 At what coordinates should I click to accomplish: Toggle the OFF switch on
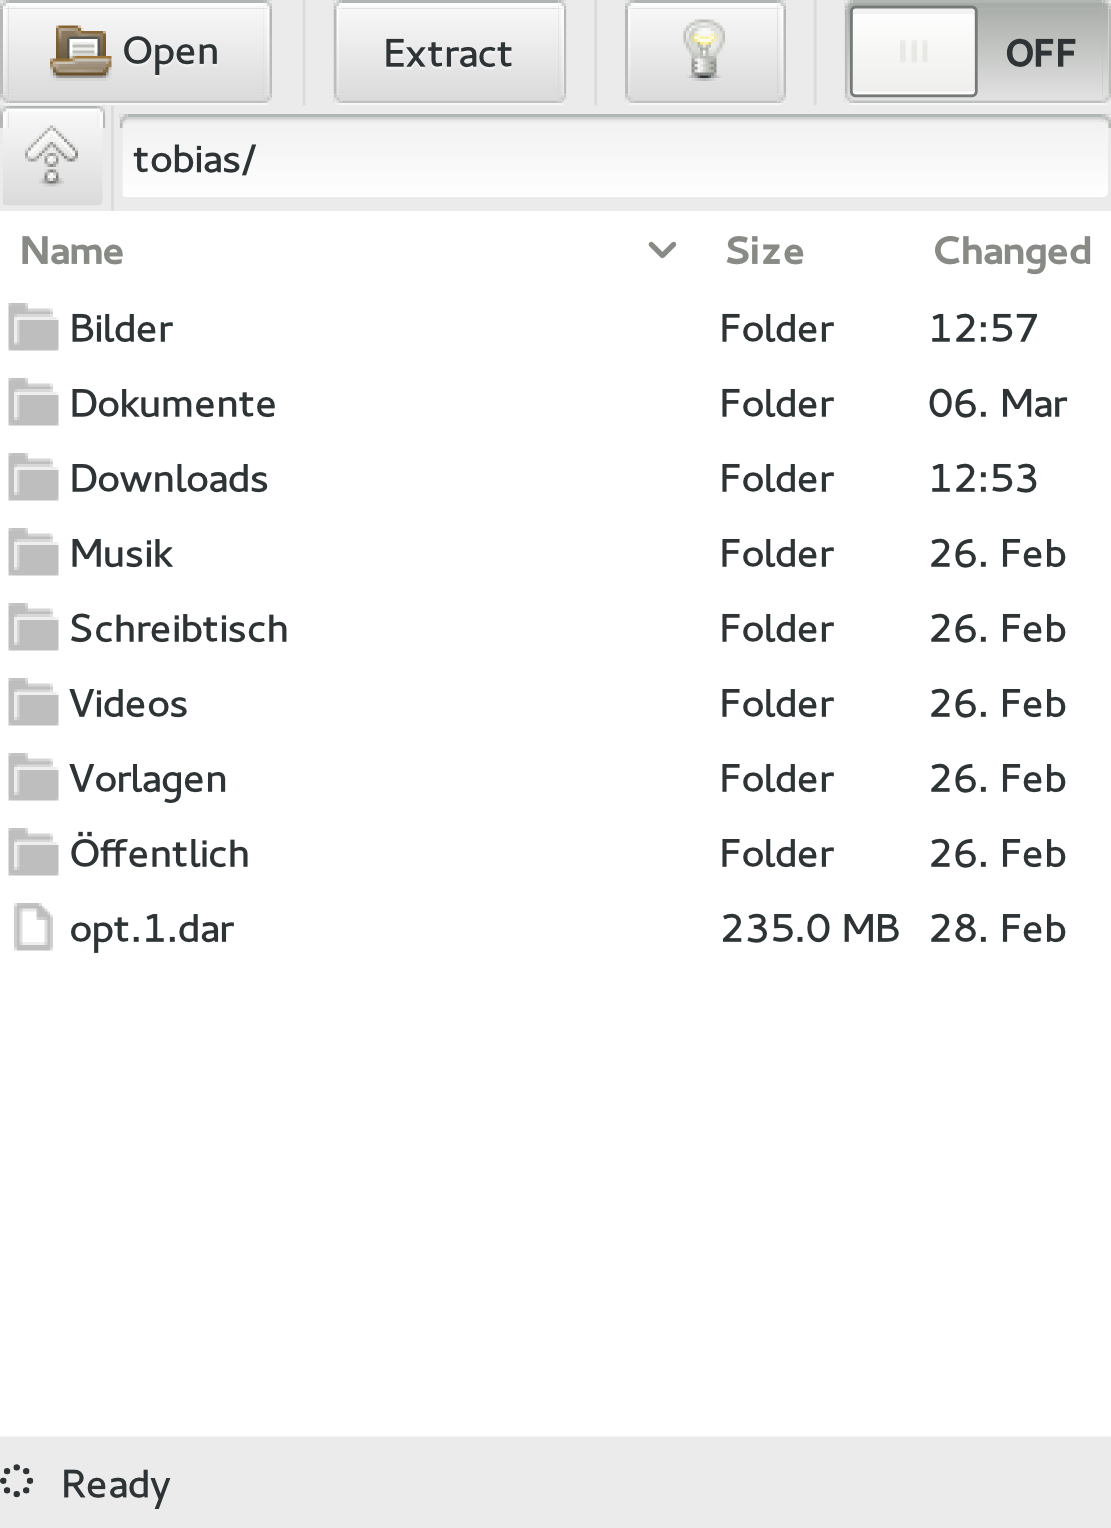(x=978, y=52)
